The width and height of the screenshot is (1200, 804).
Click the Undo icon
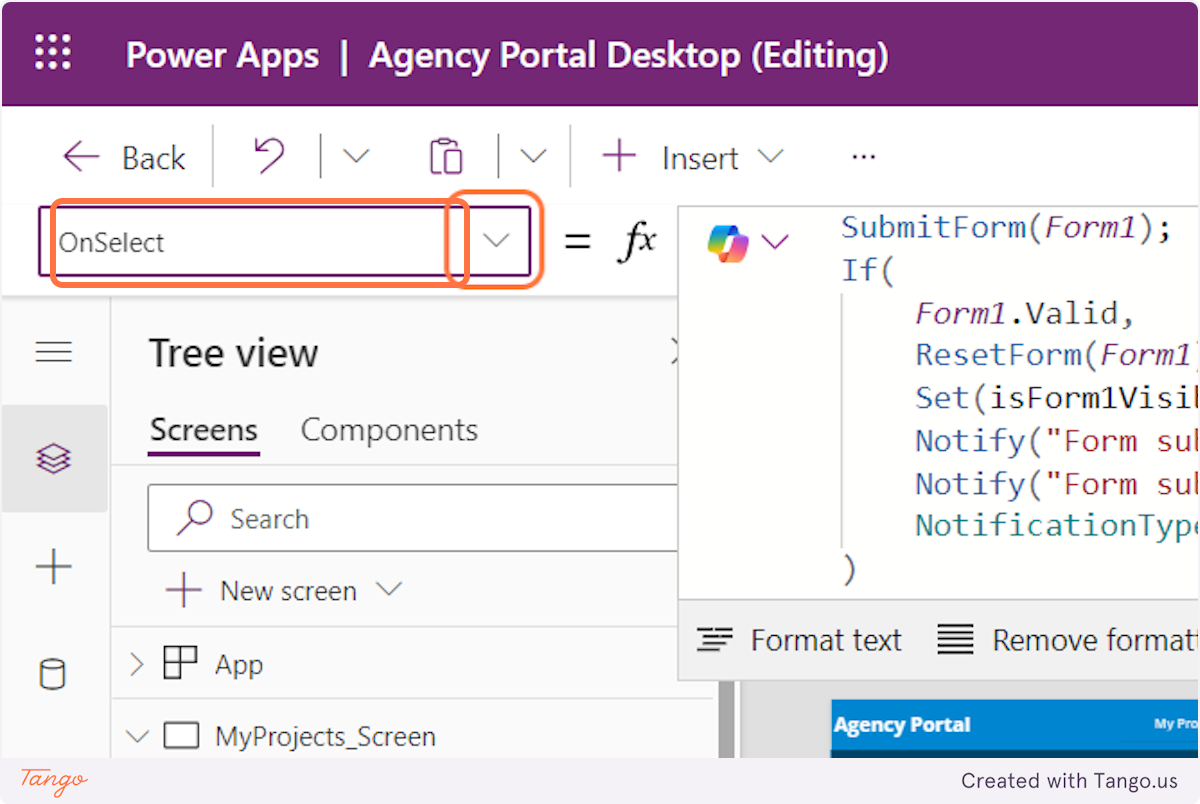click(268, 156)
